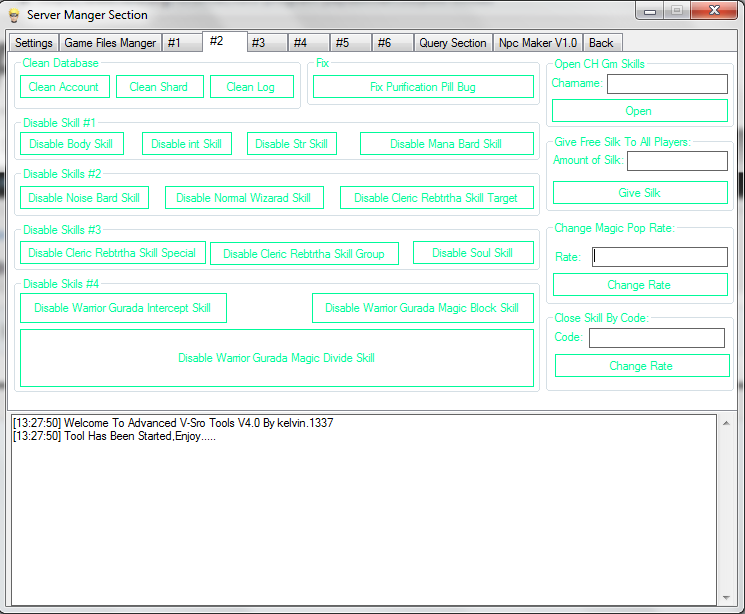Click Change Rate under Magic Pop Rate
Screen dimensions: 745x614
[x=640, y=285]
